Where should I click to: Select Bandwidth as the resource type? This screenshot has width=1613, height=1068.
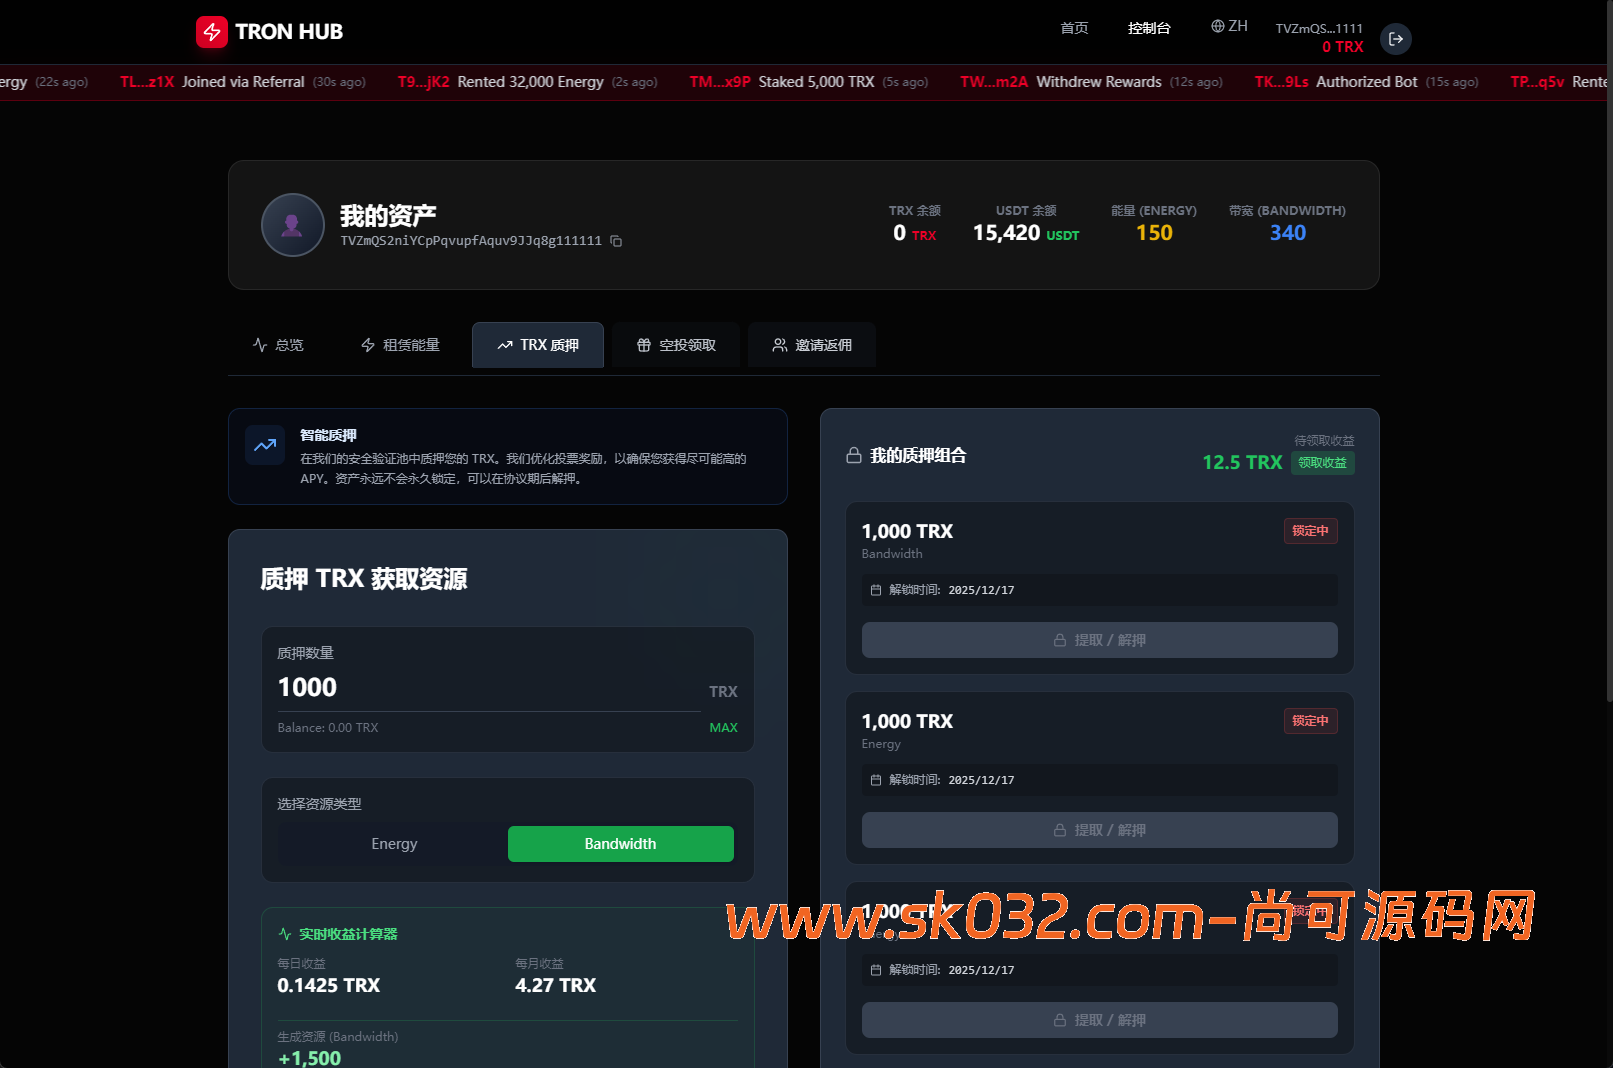(620, 843)
